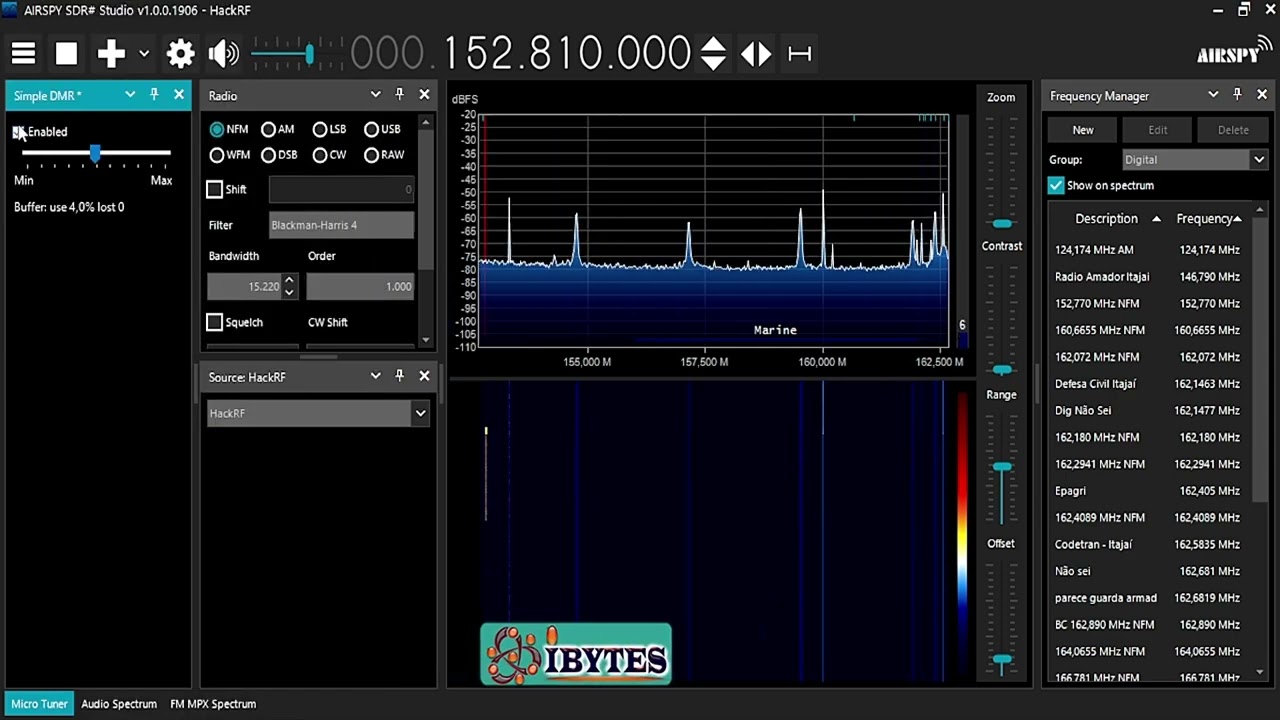The height and width of the screenshot is (720, 1280).
Task: Adjust the Simple DMR Min-Max slider
Action: 96,153
